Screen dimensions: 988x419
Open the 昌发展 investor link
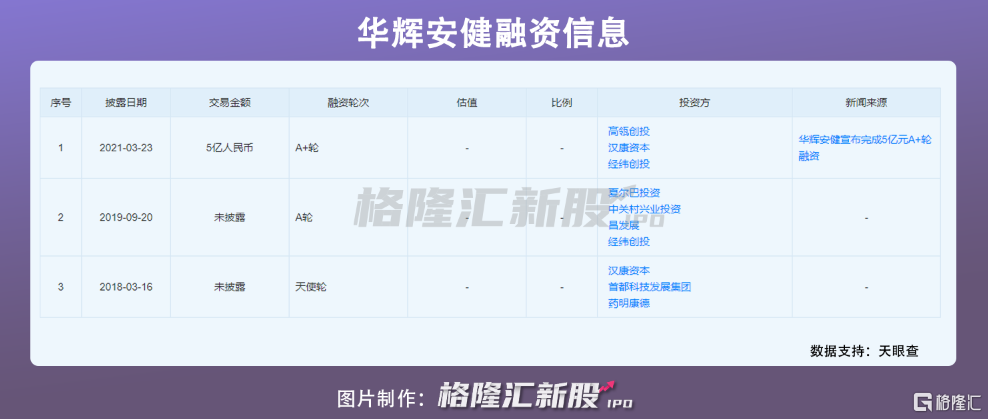(x=623, y=225)
